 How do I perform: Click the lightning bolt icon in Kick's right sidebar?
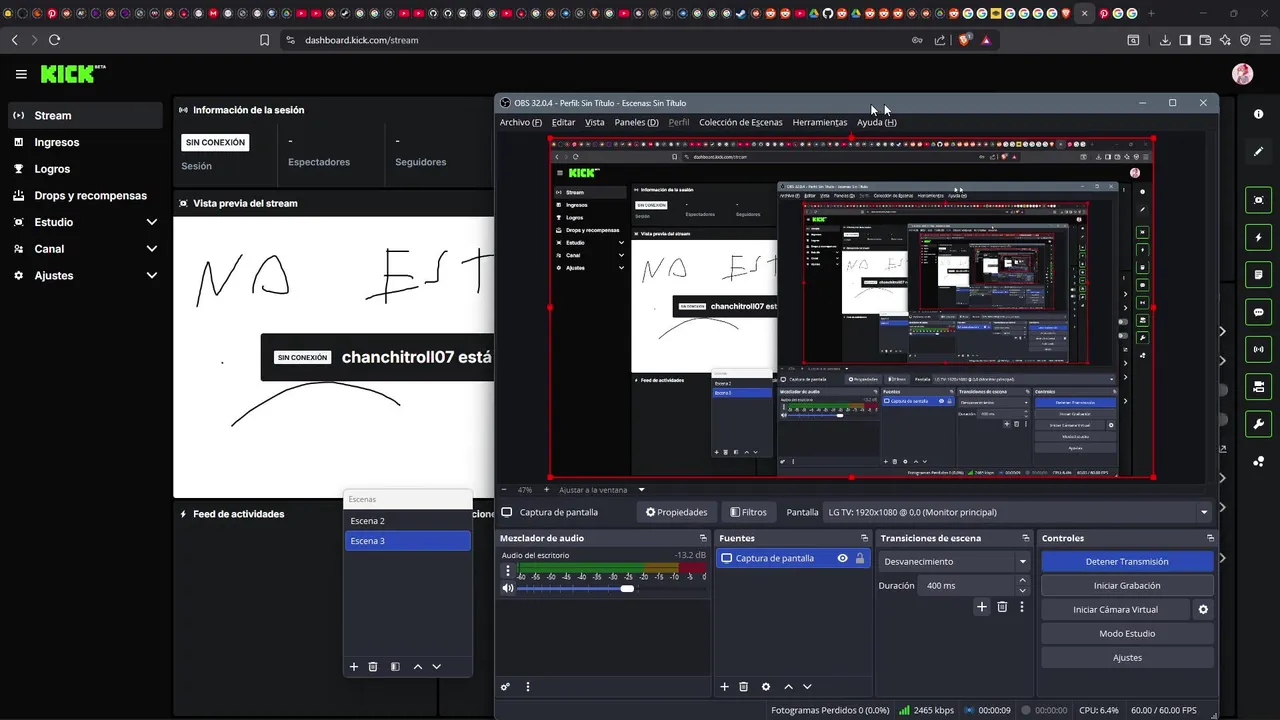[1258, 238]
